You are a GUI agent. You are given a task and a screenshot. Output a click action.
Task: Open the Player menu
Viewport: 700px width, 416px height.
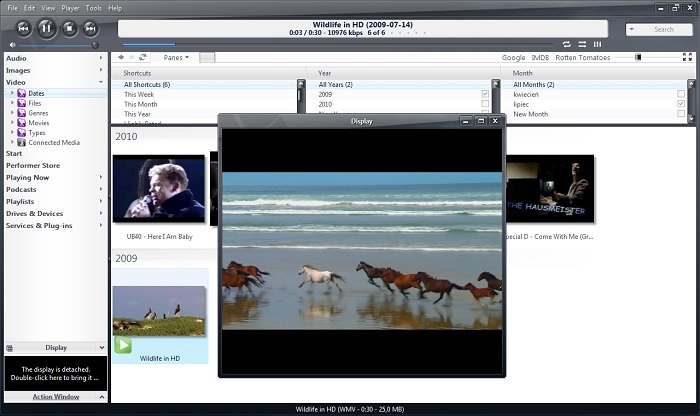(70, 7)
